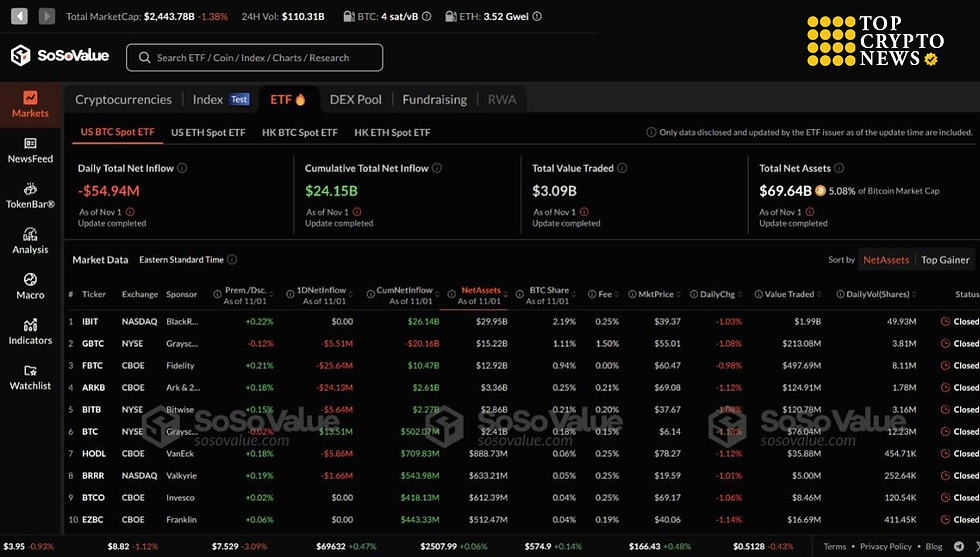
Task: Show info for Total Net Assets
Action: pyautogui.click(x=839, y=168)
